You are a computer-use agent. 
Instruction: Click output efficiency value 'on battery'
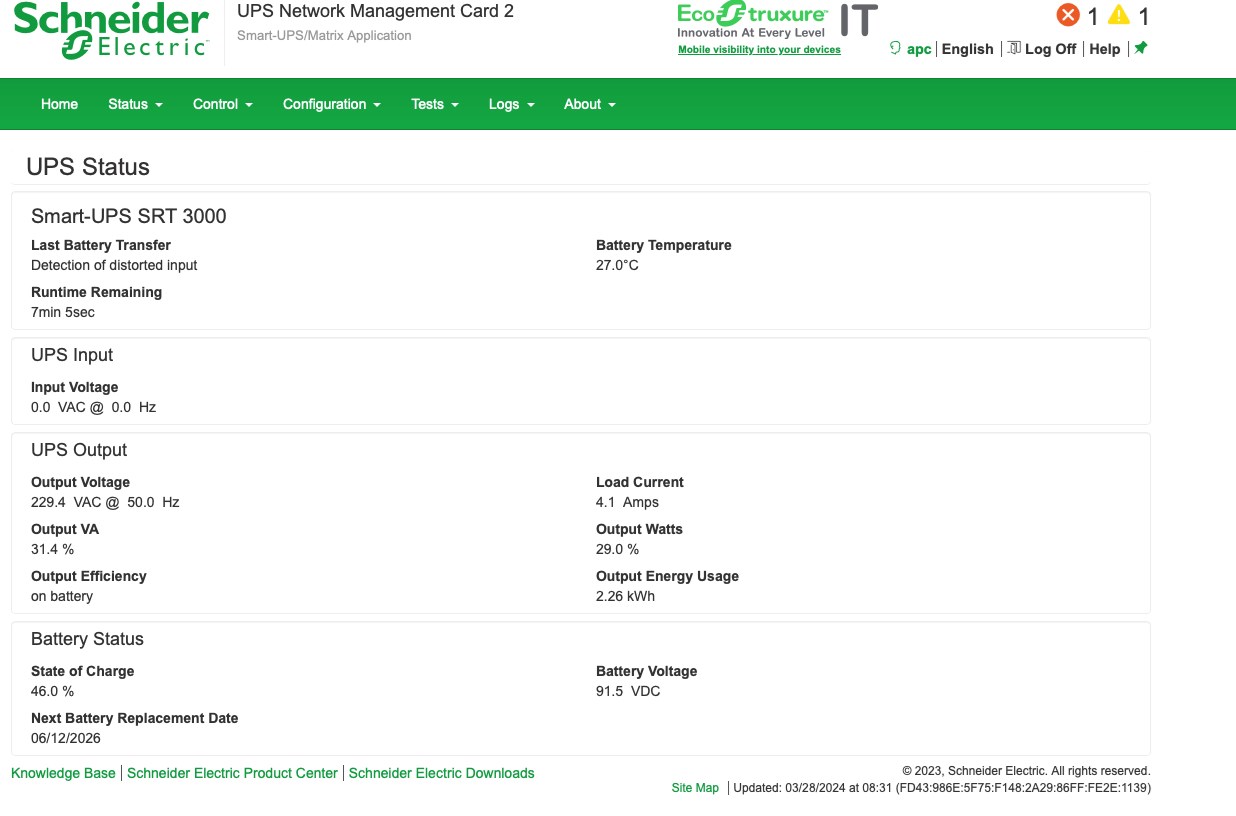[x=62, y=596]
